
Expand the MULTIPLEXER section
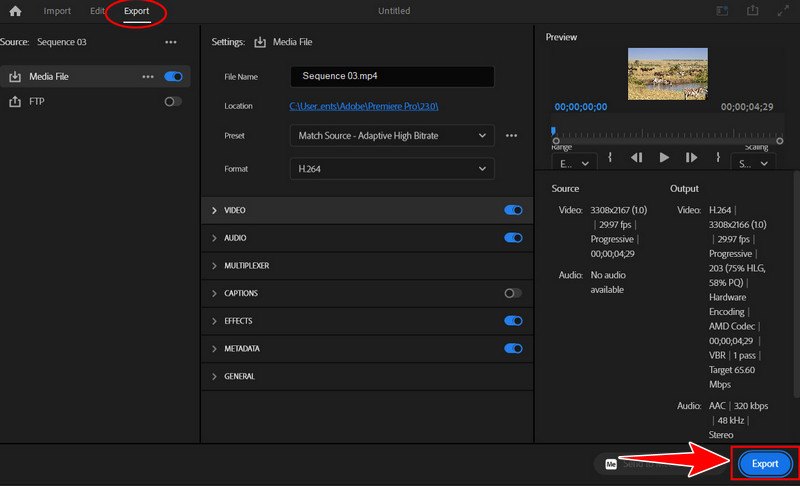(214, 266)
